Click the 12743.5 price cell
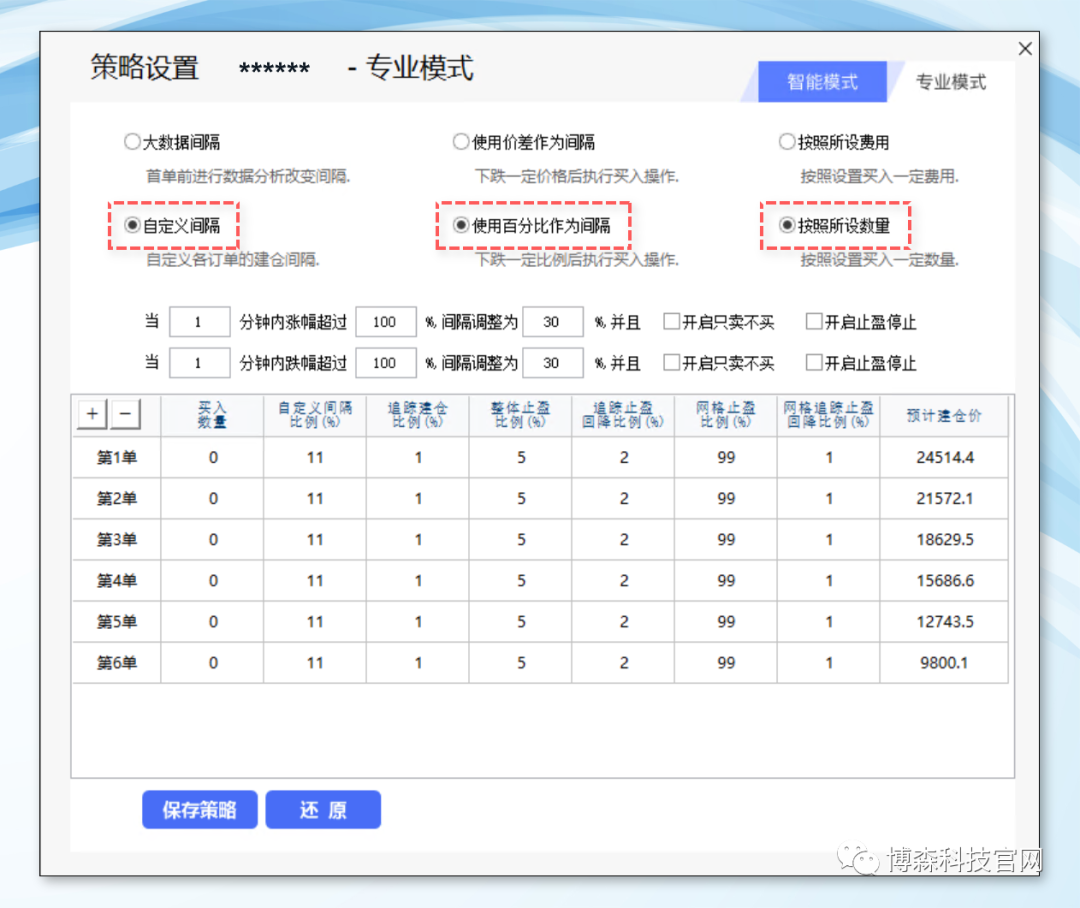This screenshot has height=908, width=1080. tap(944, 621)
